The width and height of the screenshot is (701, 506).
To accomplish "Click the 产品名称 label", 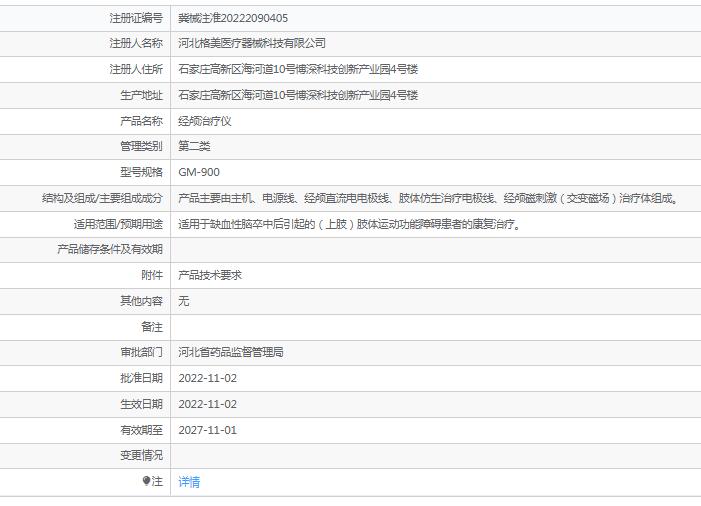I will click(x=142, y=121).
